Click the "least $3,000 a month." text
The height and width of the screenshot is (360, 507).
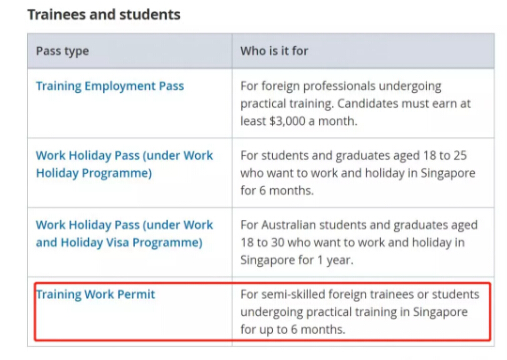pos(299,121)
